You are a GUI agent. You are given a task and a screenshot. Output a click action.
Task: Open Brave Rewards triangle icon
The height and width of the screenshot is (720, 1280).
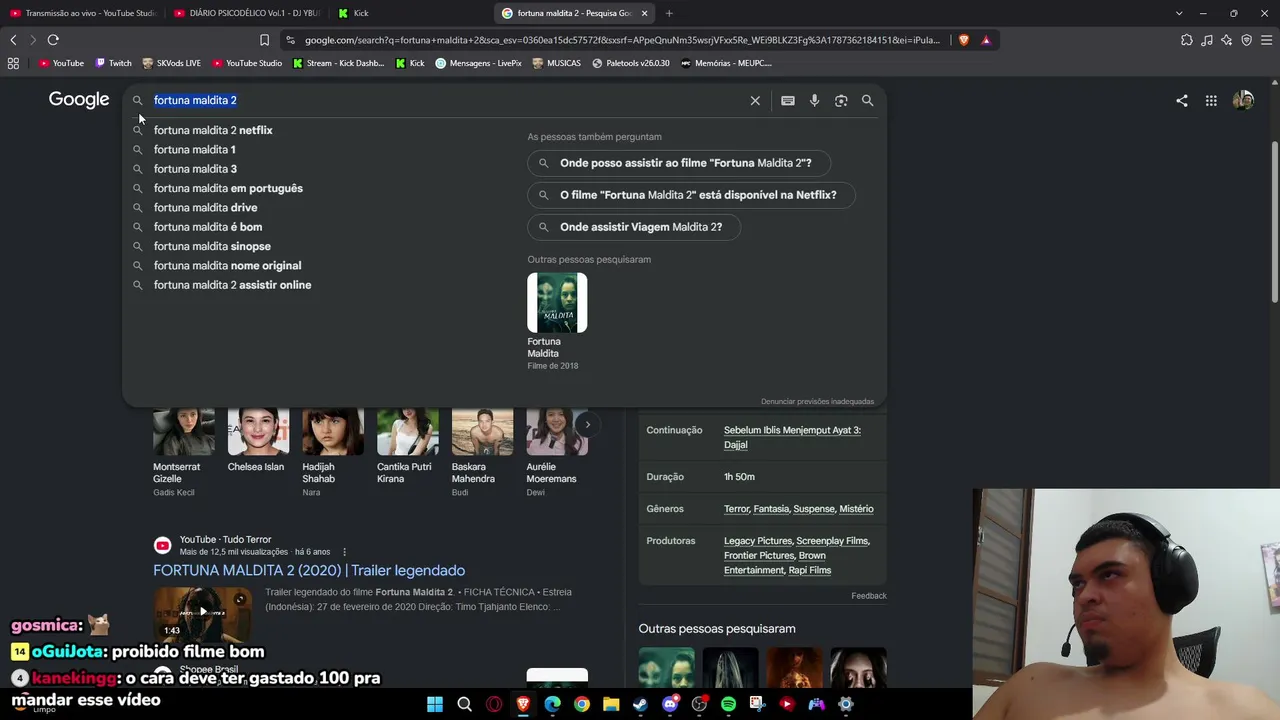(x=986, y=40)
